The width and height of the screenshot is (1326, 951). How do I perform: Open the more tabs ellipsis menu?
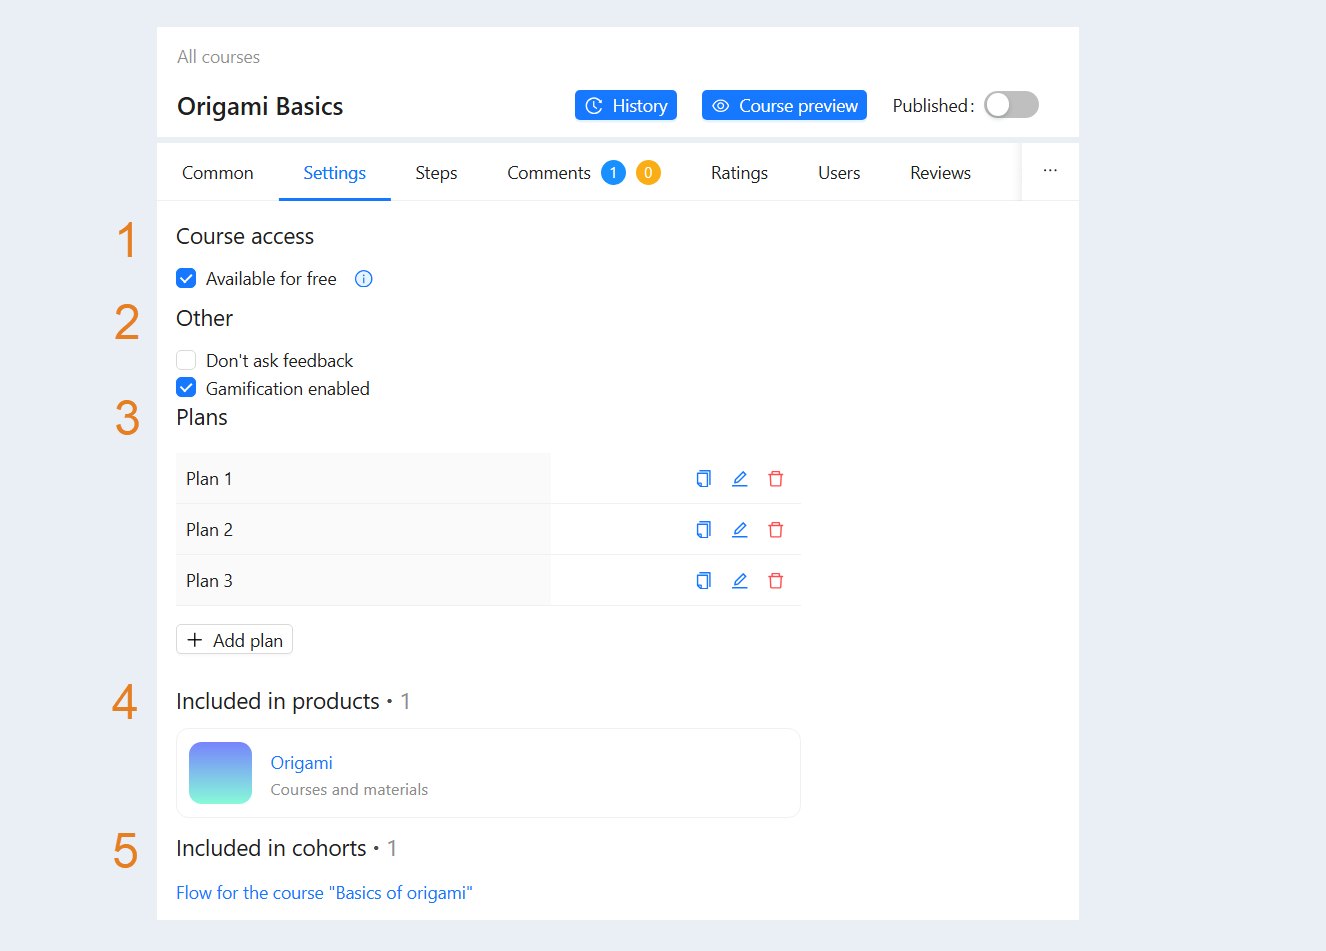pyautogui.click(x=1050, y=171)
